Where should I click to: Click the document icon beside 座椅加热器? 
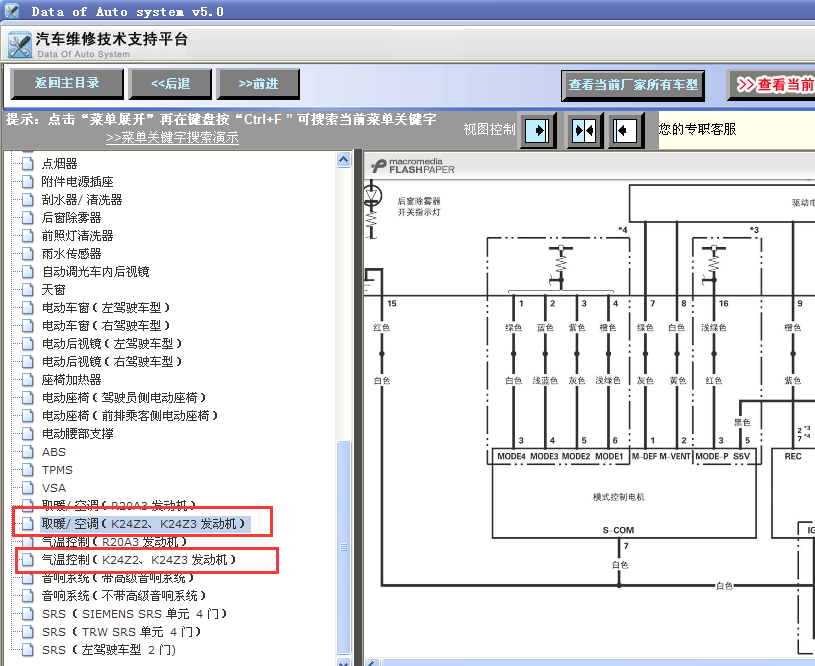point(28,380)
